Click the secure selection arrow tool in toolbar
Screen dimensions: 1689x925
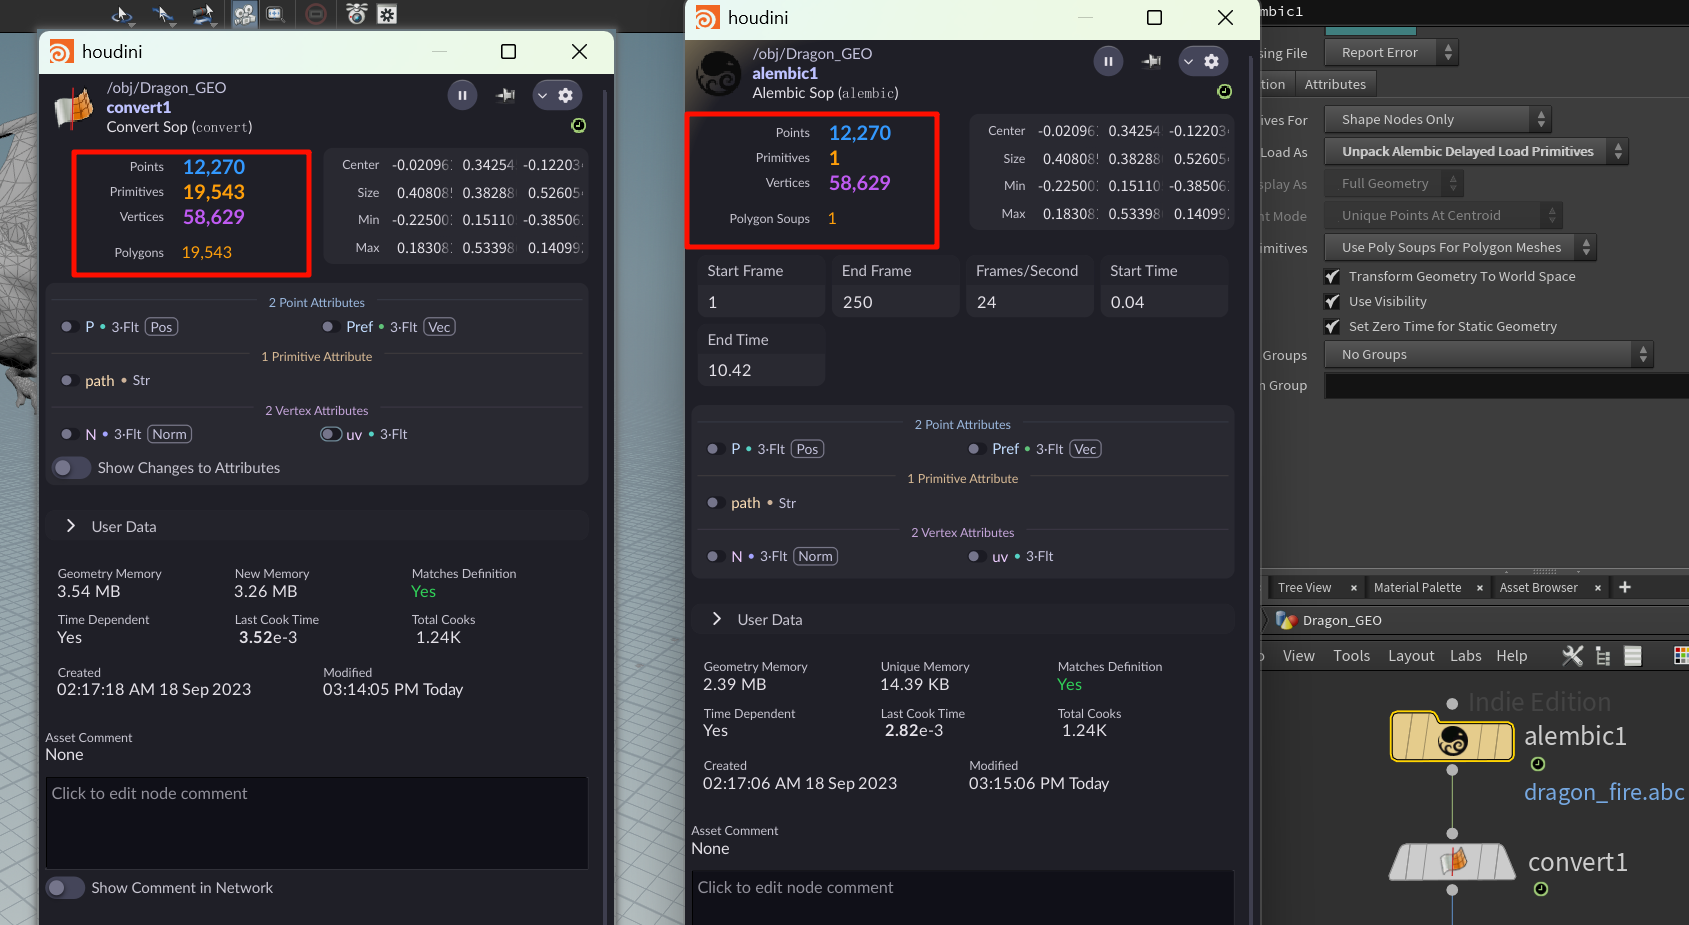click(163, 14)
